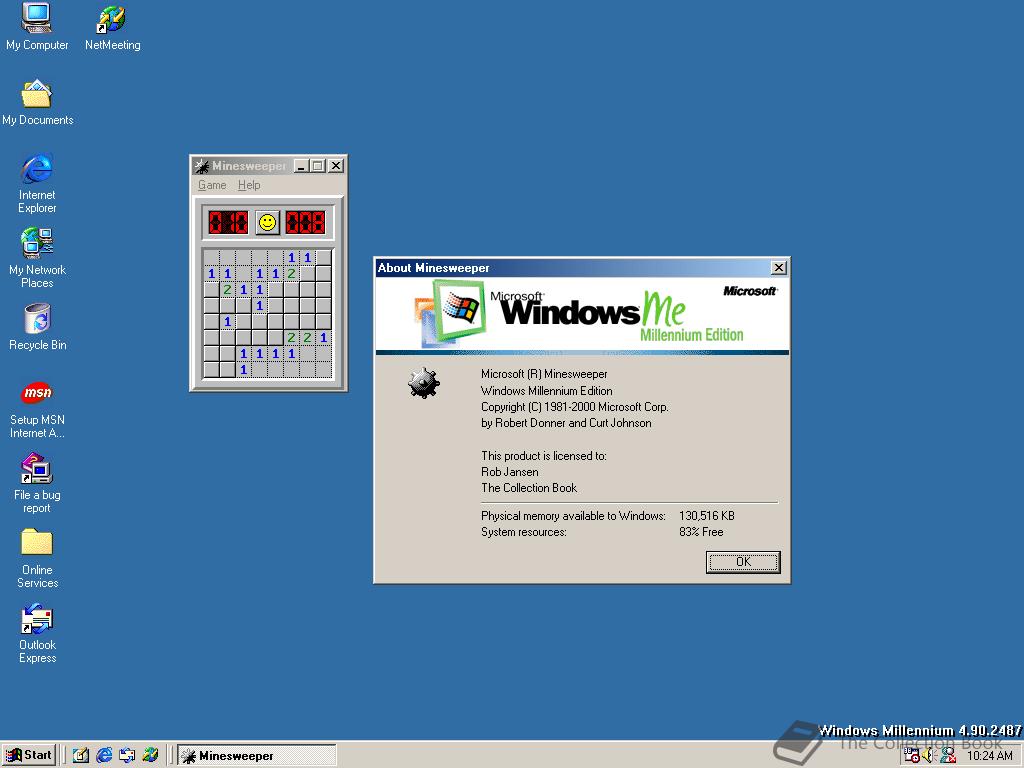Launch Internet Explorer from the quick launch bar
The width and height of the screenshot is (1024, 768).
[104, 756]
